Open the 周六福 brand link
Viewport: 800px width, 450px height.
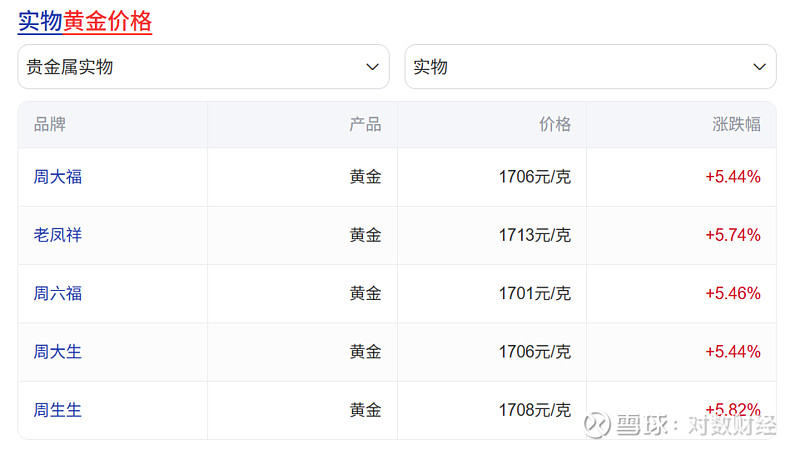click(x=58, y=293)
